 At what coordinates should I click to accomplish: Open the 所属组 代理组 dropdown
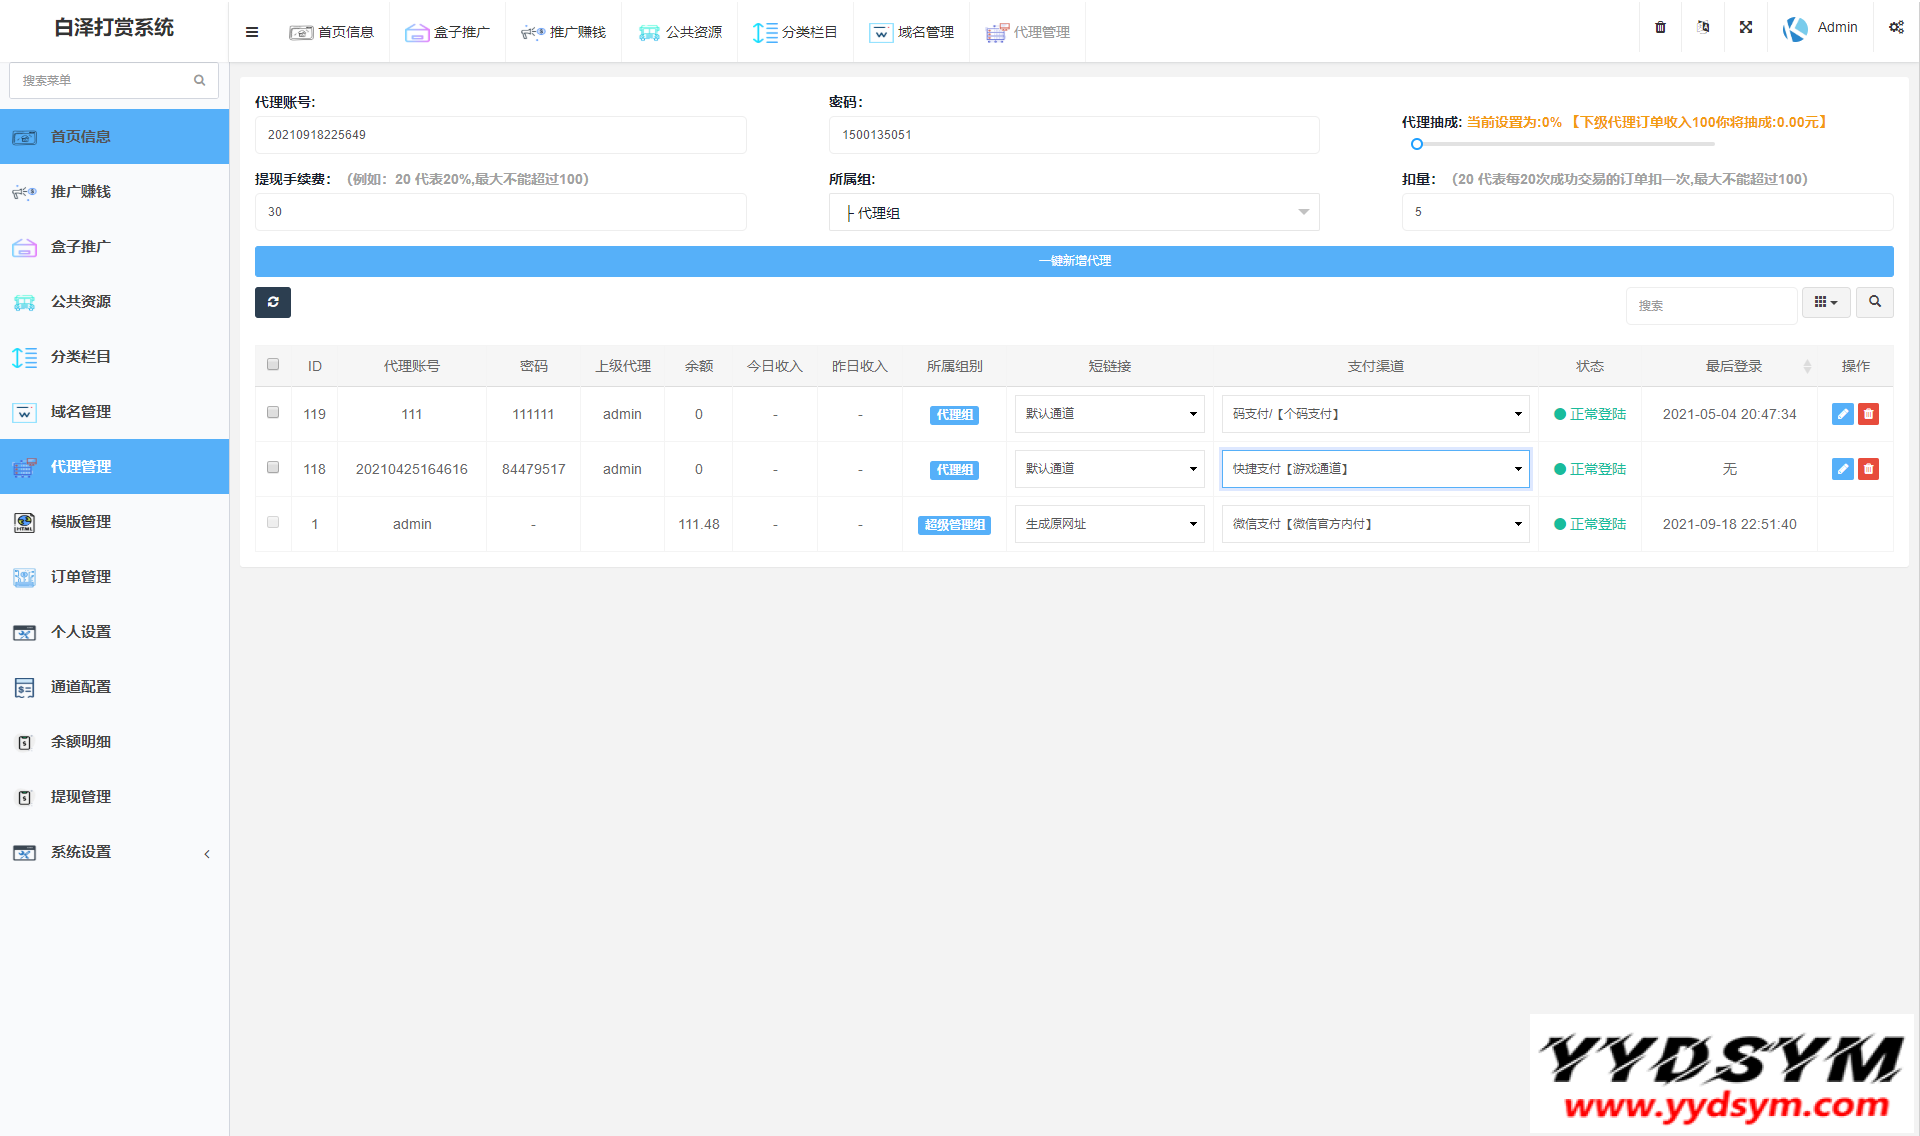point(1073,212)
